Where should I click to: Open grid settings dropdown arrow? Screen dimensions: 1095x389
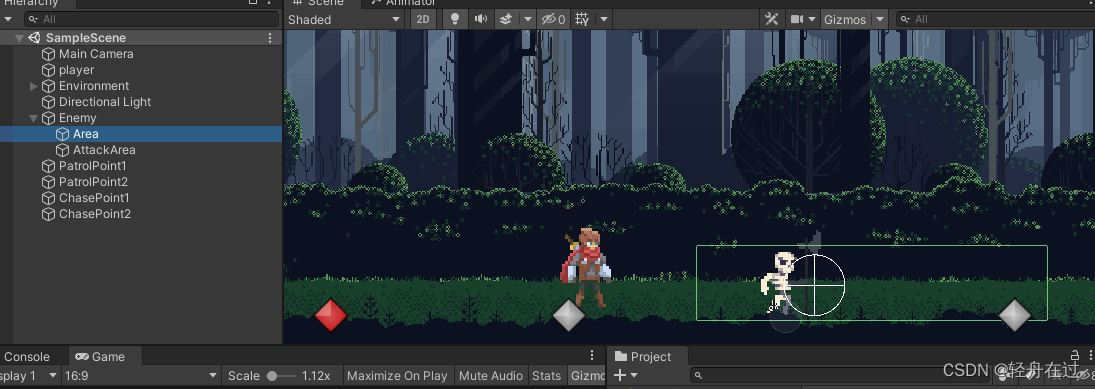click(x=604, y=20)
